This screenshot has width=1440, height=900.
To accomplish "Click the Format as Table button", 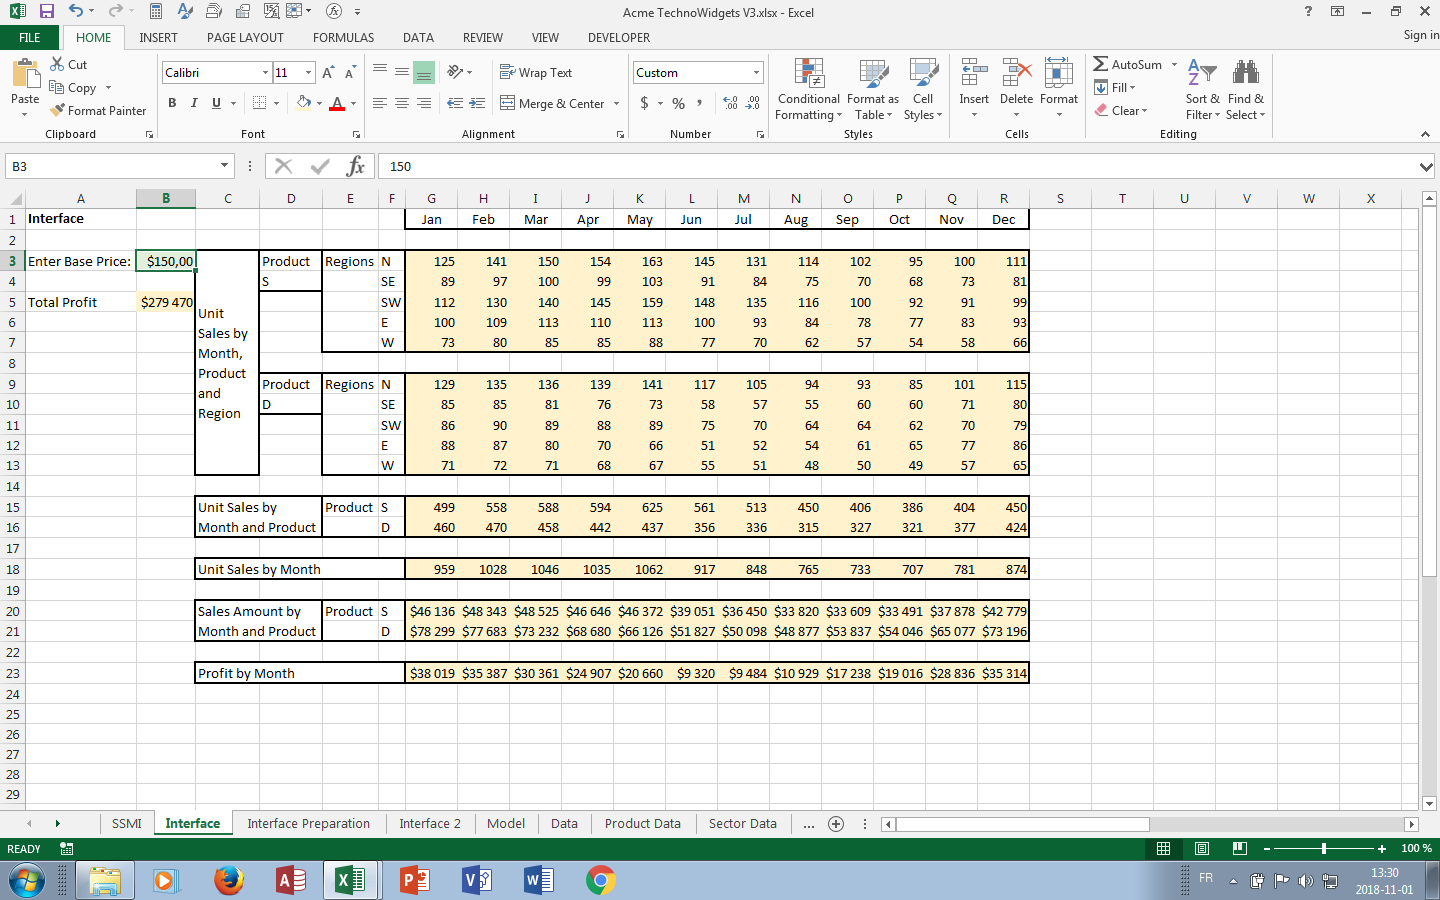I will [x=873, y=90].
